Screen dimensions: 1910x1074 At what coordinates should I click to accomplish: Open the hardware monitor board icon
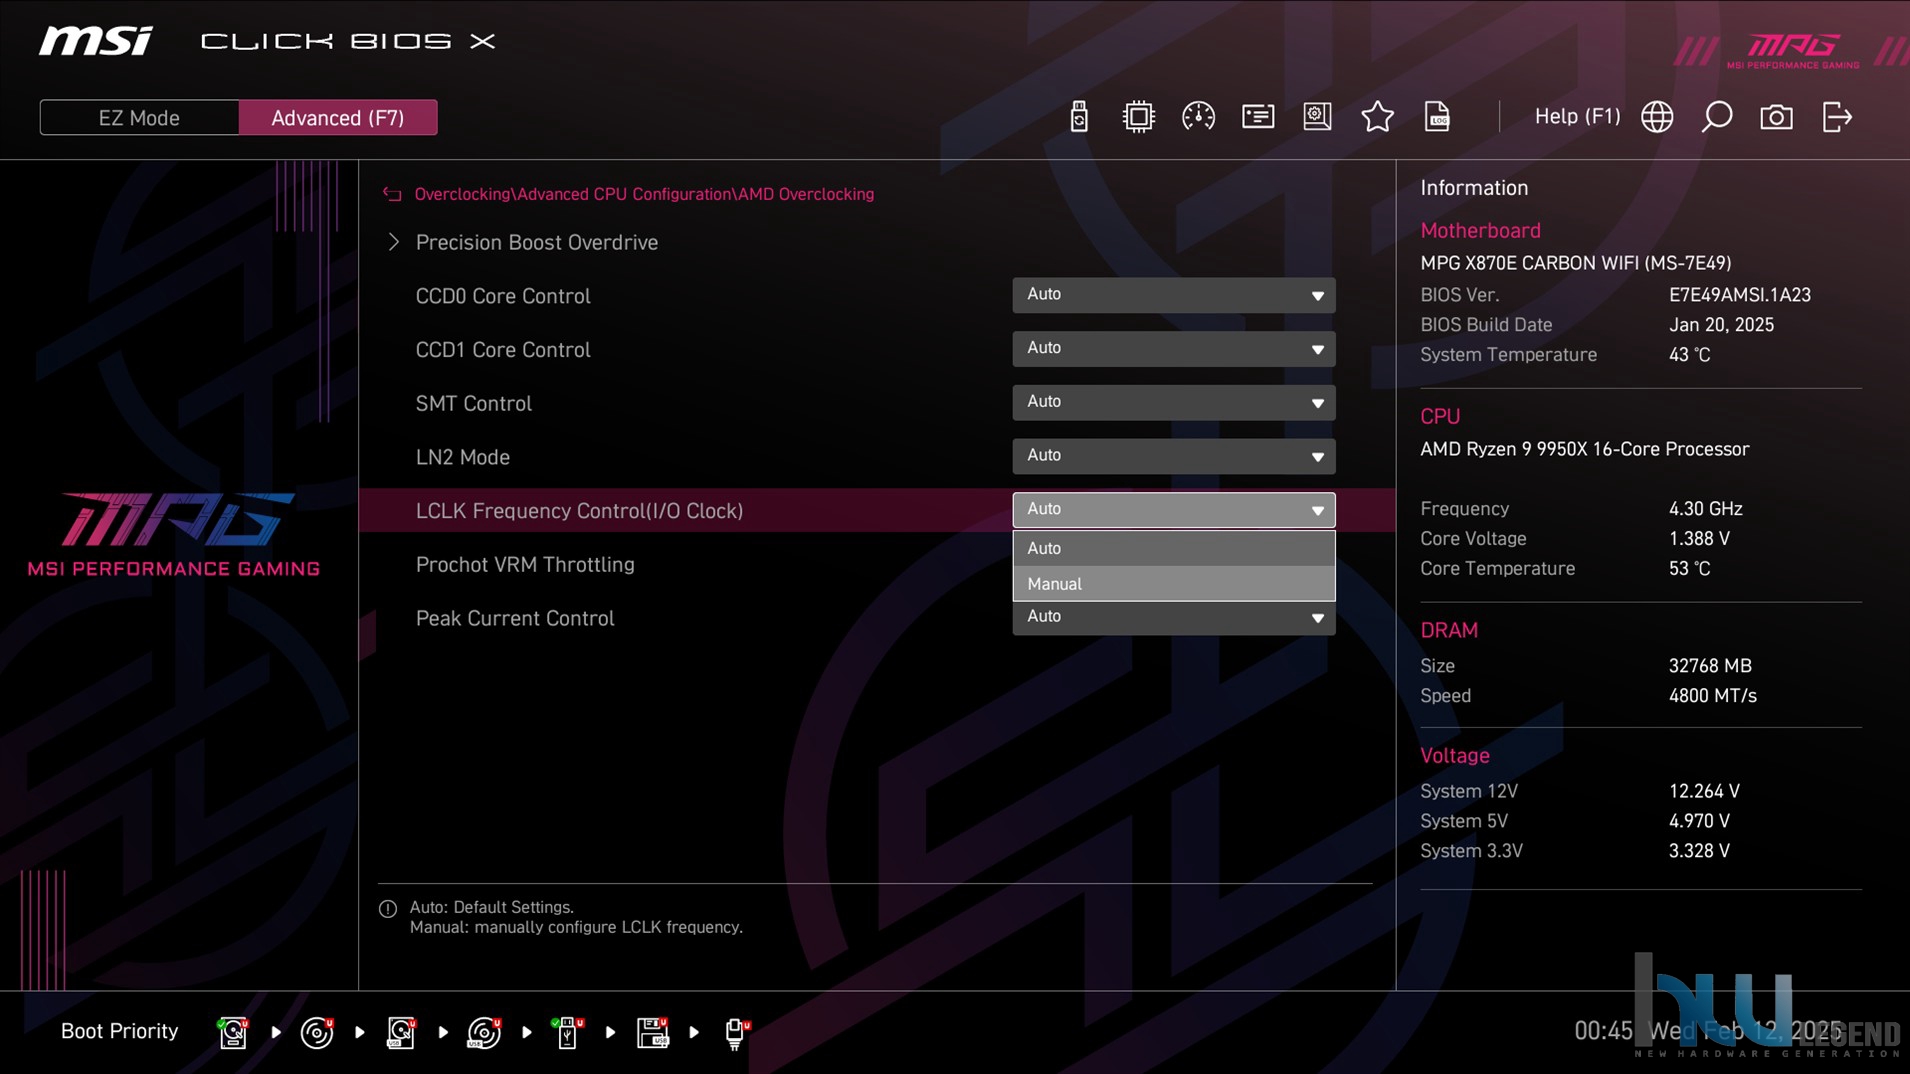click(x=1317, y=117)
